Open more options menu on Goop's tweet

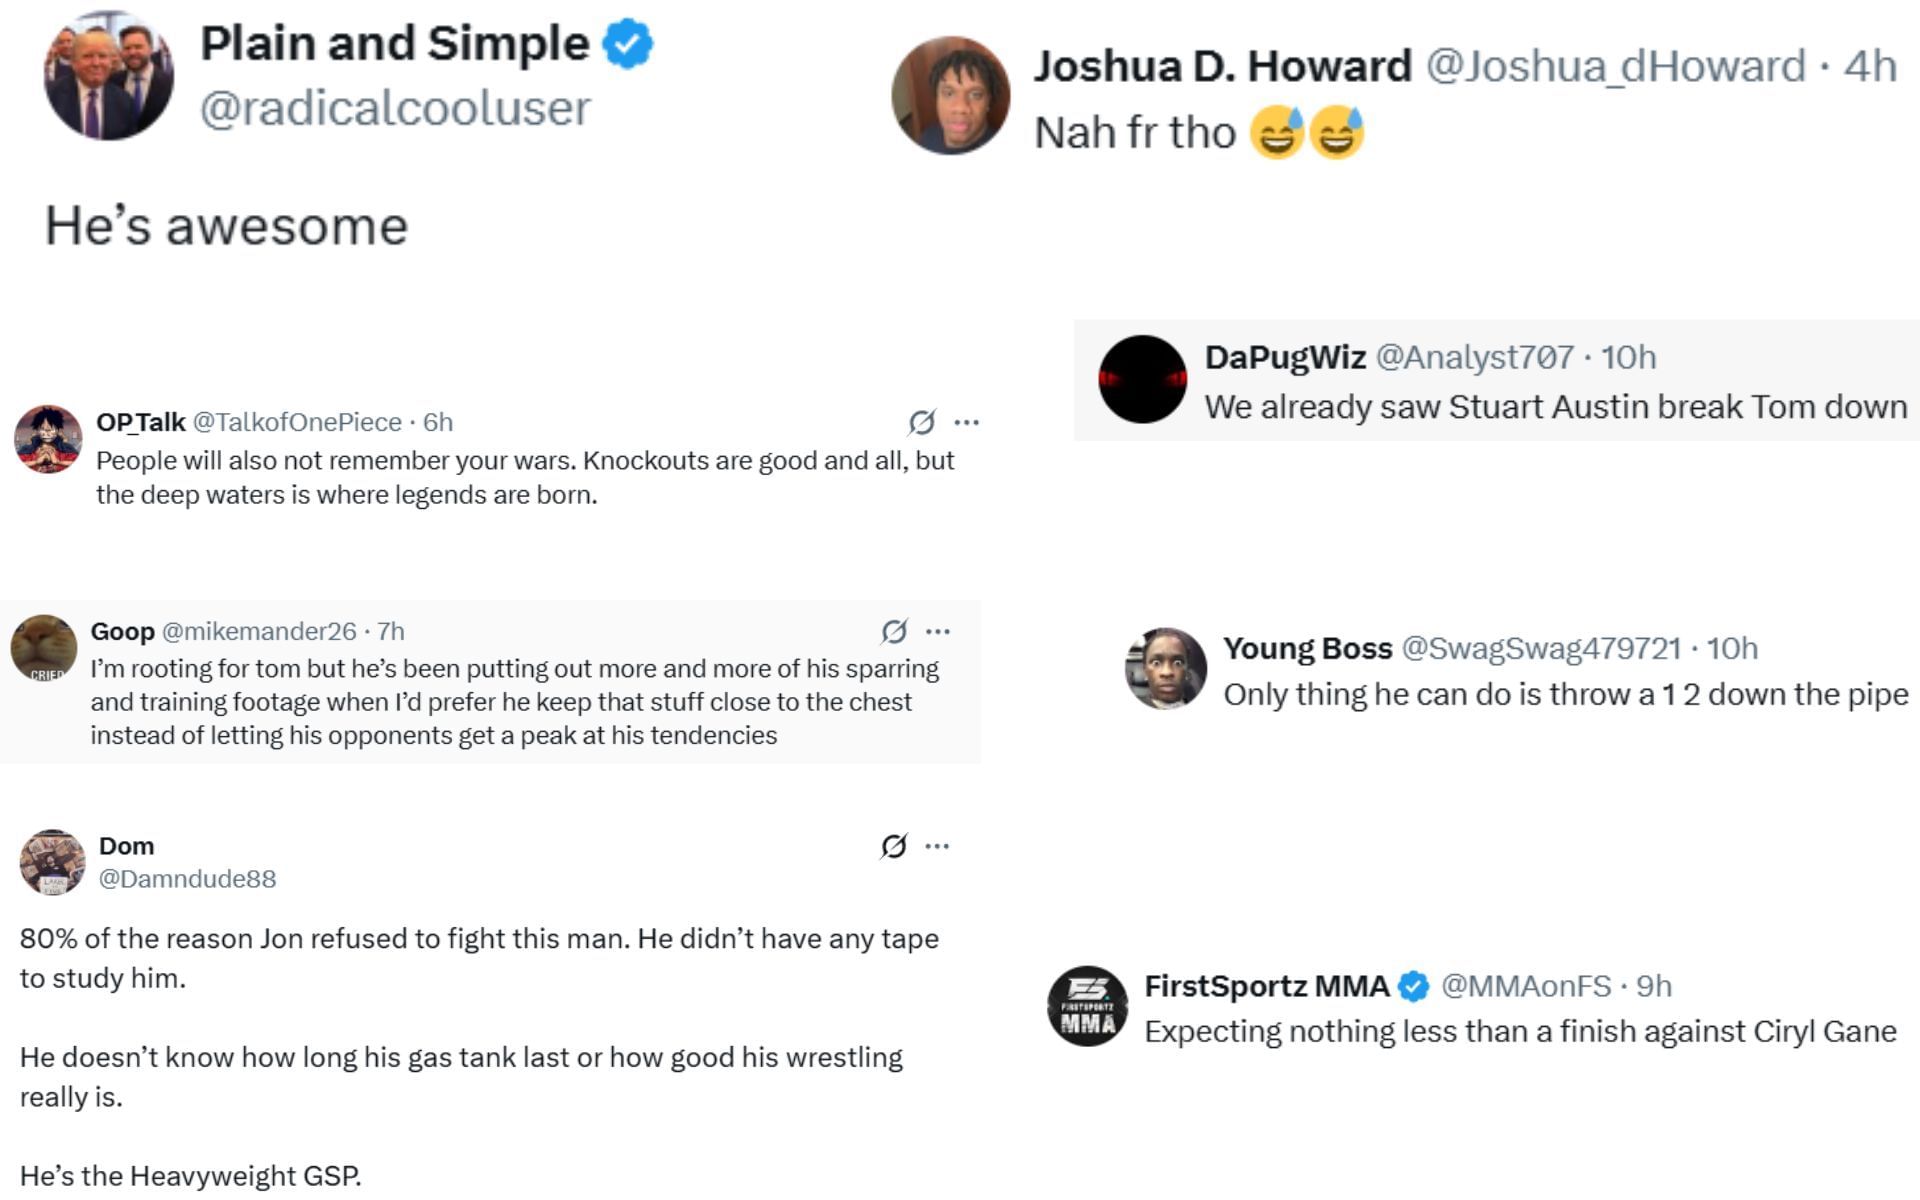[938, 632]
